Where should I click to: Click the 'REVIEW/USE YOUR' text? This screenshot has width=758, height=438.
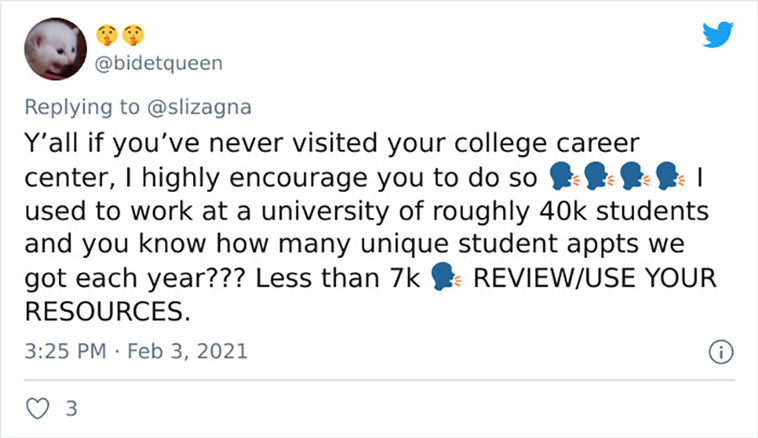click(595, 278)
